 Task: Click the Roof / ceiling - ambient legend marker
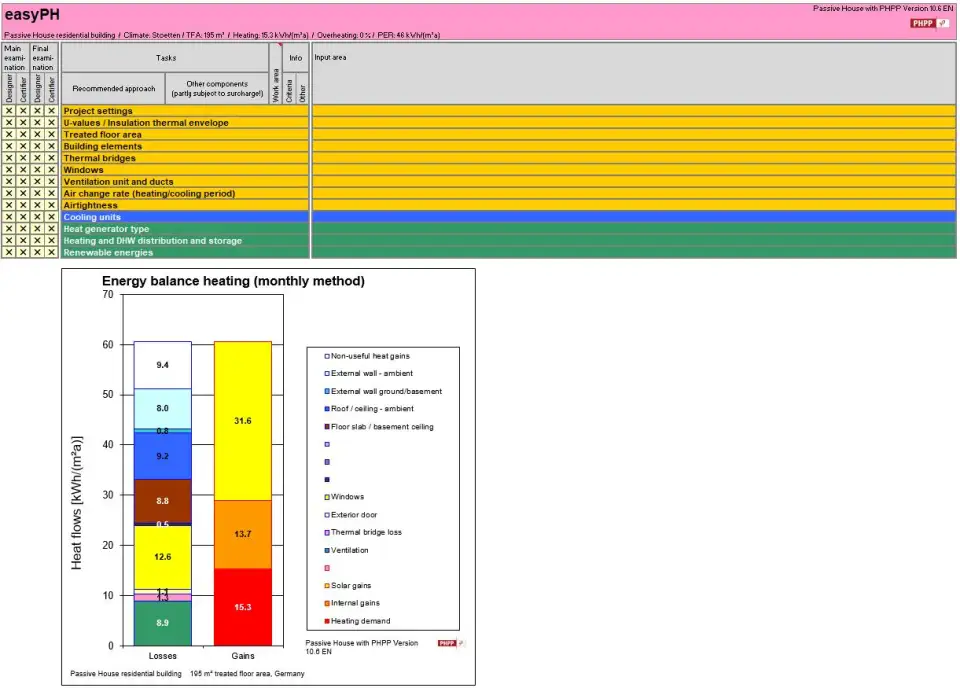click(x=326, y=409)
